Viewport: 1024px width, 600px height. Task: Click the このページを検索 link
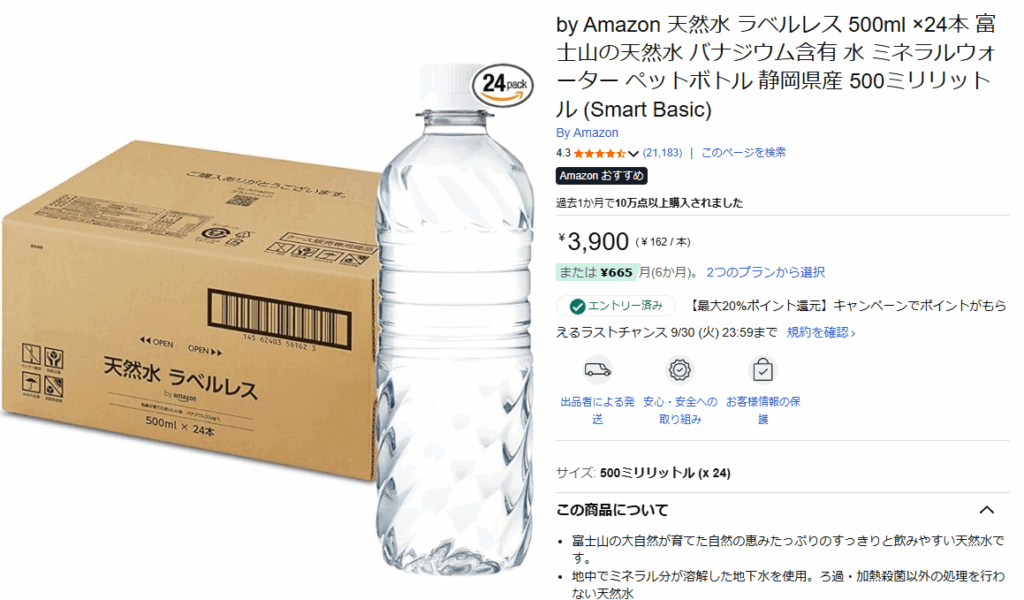pos(743,153)
